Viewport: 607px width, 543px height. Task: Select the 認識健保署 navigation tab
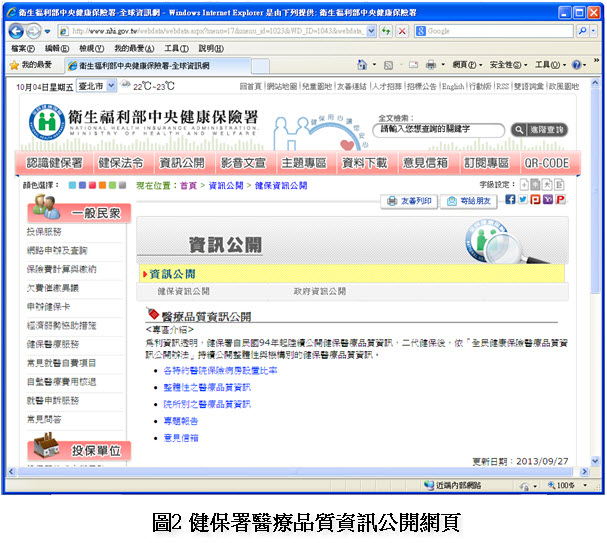click(54, 163)
